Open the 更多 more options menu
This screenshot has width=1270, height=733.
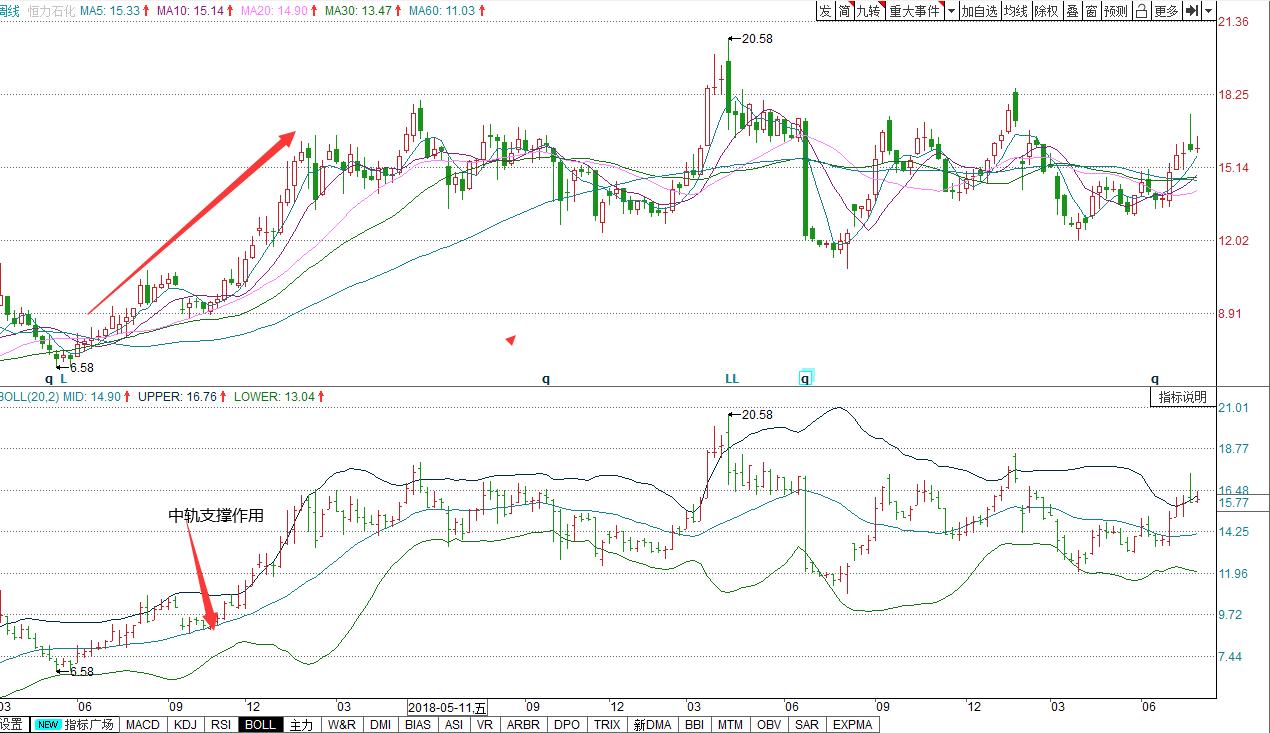[1166, 11]
